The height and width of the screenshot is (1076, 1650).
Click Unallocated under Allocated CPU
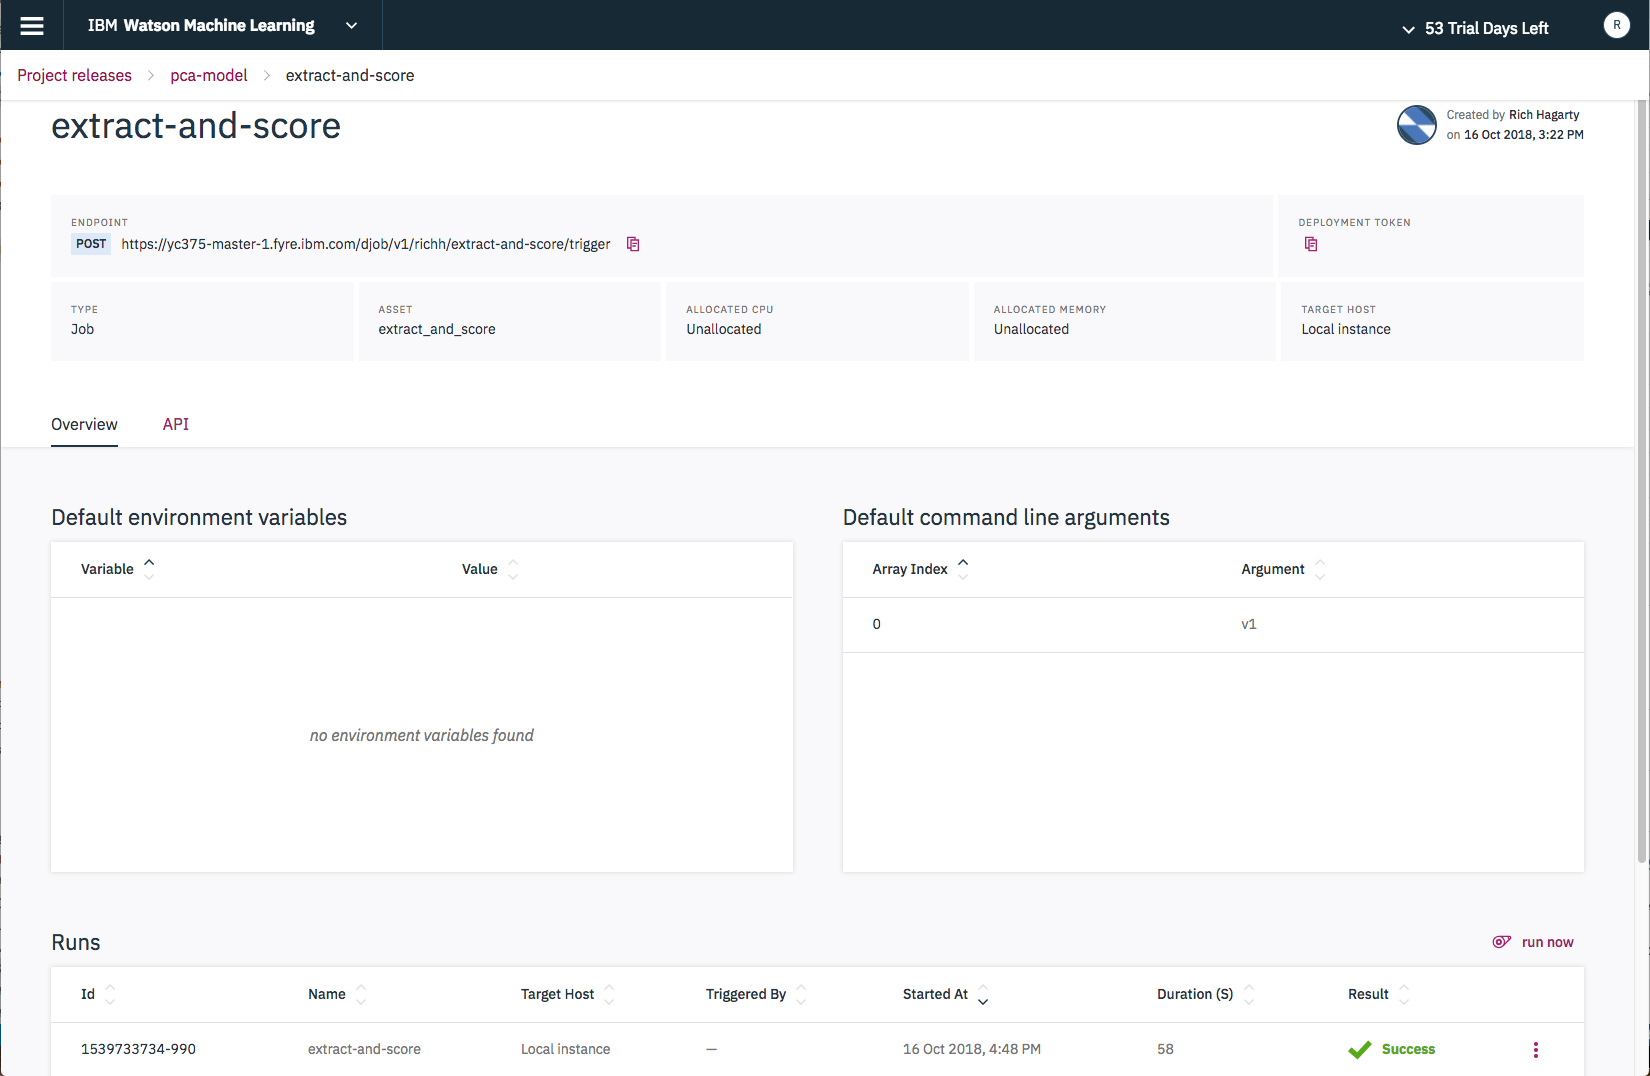724,329
